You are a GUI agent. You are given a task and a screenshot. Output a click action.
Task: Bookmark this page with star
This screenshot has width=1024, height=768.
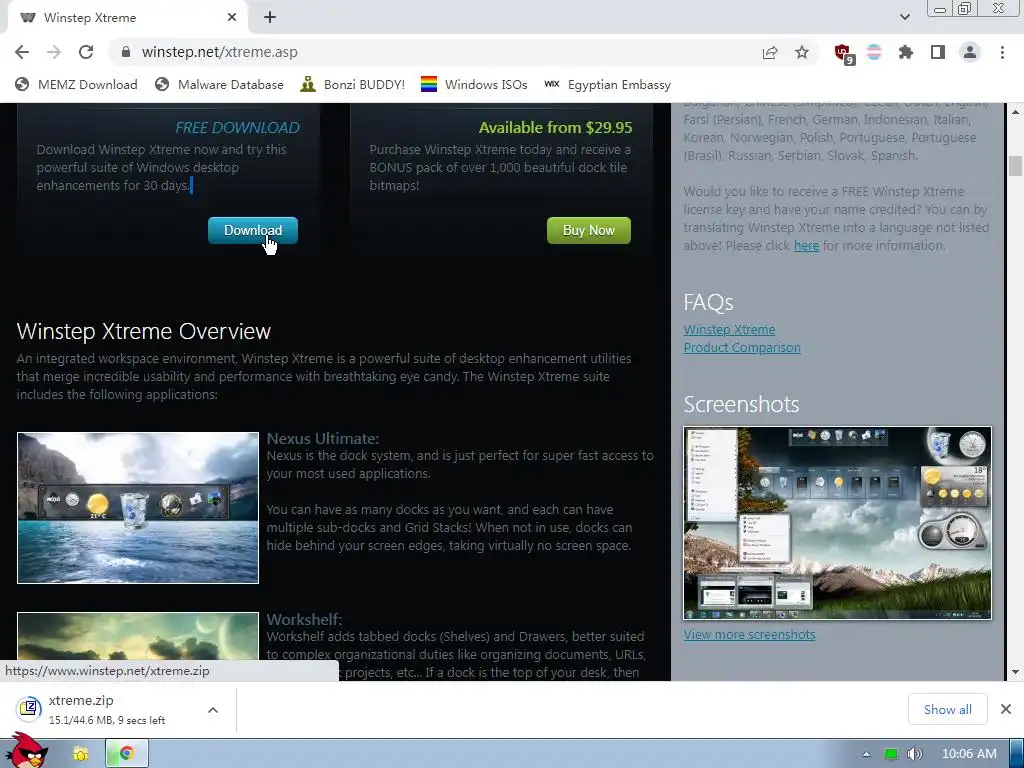pyautogui.click(x=802, y=52)
